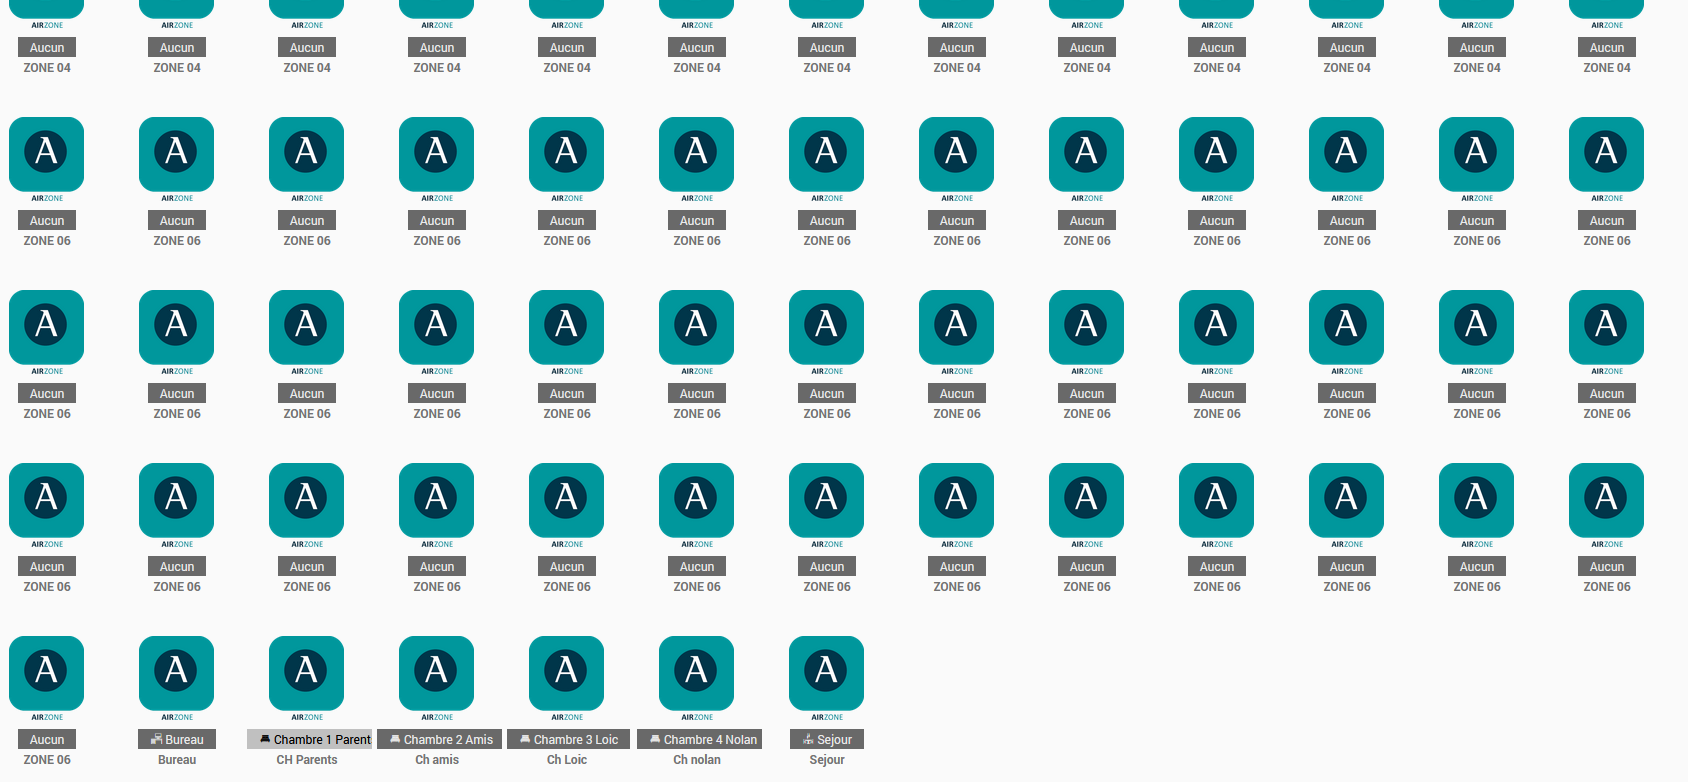Image resolution: width=1688 pixels, height=782 pixels.
Task: Click the Ch Loic device name text
Action: point(567,760)
